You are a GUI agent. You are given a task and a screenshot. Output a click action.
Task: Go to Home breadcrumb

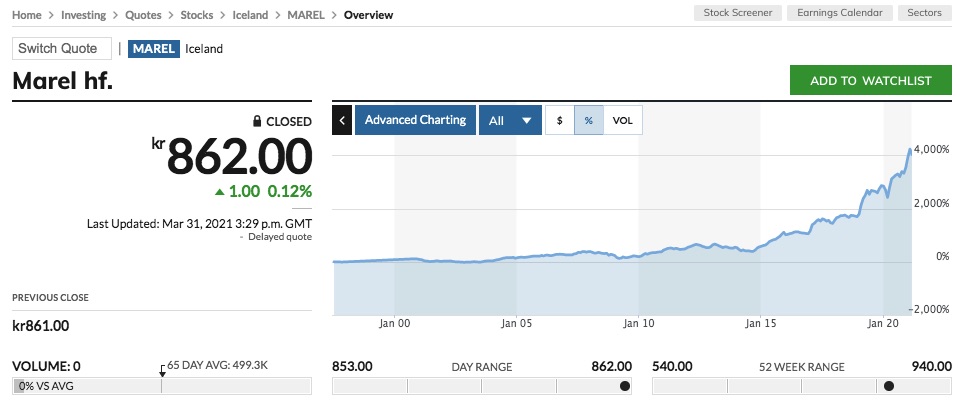(27, 15)
